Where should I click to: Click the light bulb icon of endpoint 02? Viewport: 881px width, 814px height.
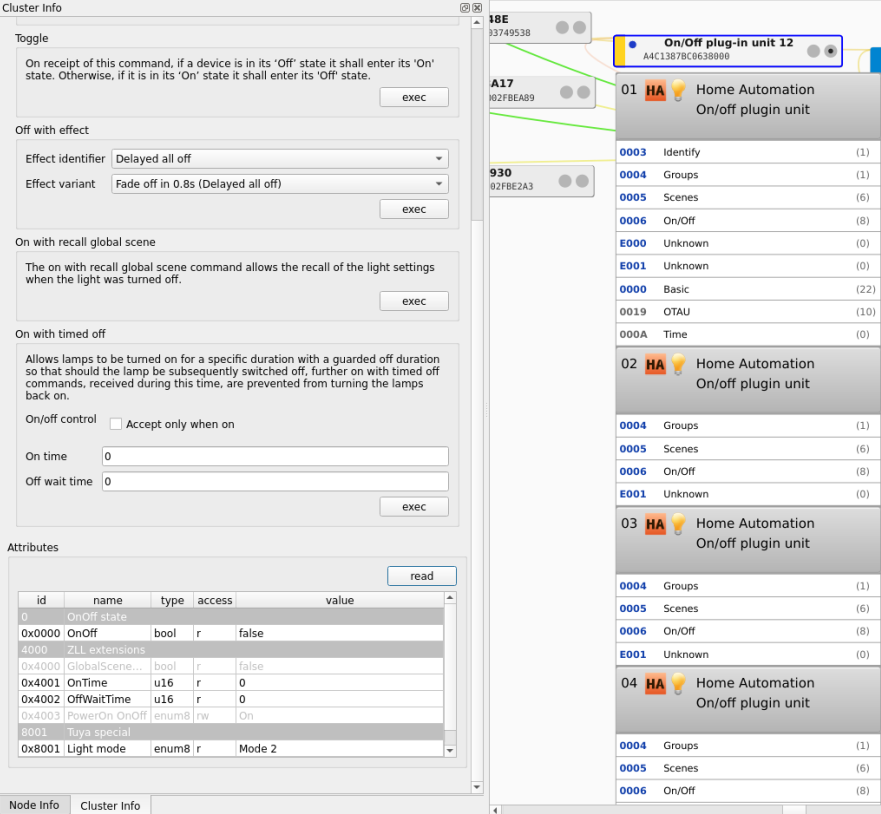click(x=678, y=364)
